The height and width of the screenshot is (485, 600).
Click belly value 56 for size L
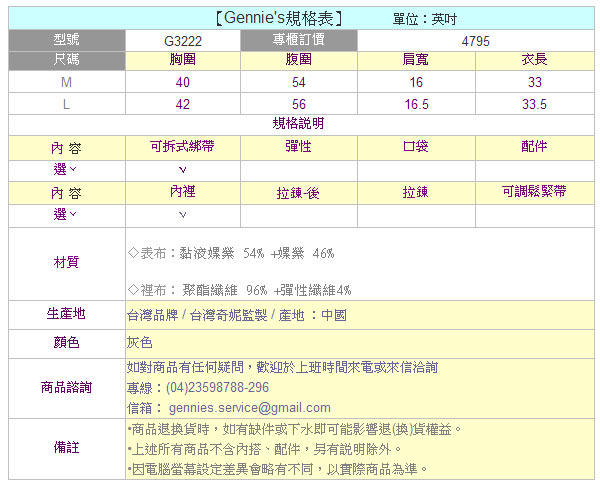click(298, 104)
